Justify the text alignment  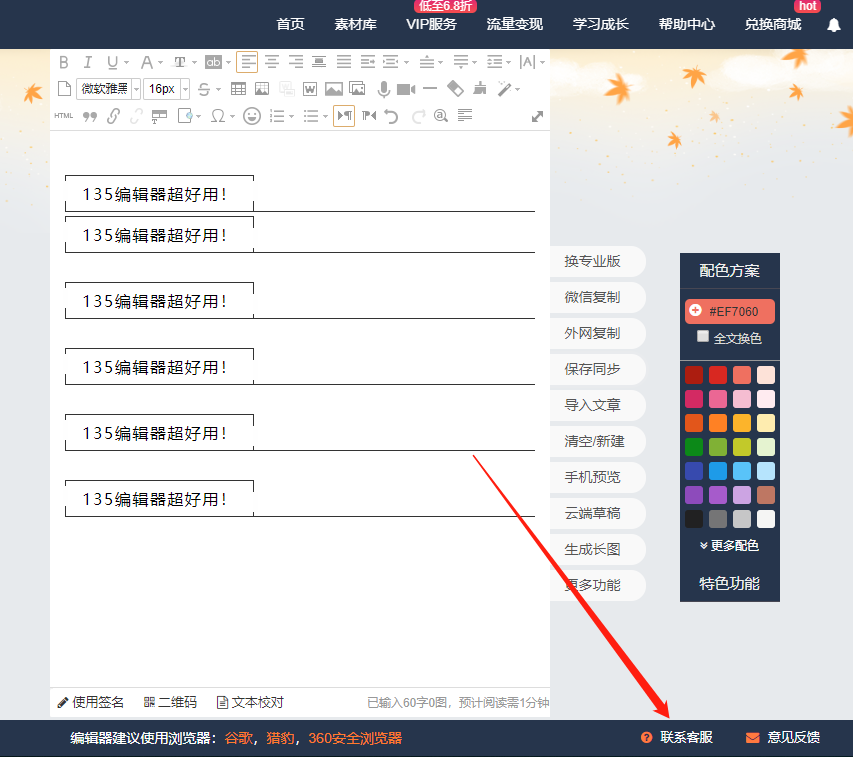tap(344, 62)
